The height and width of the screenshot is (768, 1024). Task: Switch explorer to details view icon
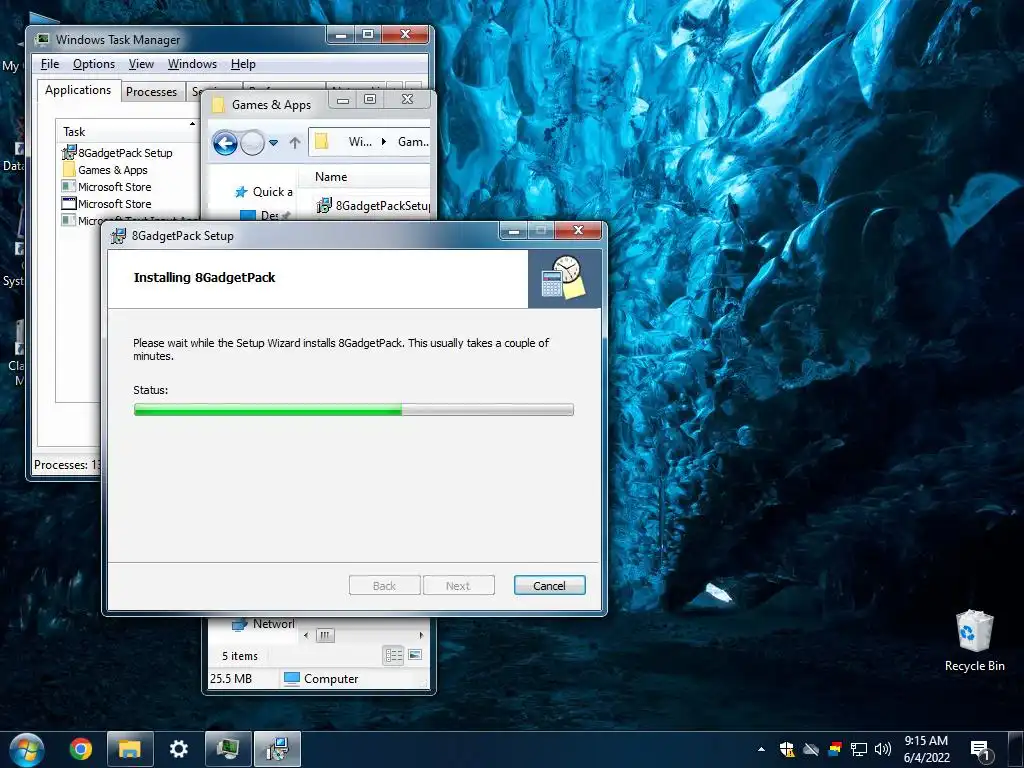click(x=394, y=655)
